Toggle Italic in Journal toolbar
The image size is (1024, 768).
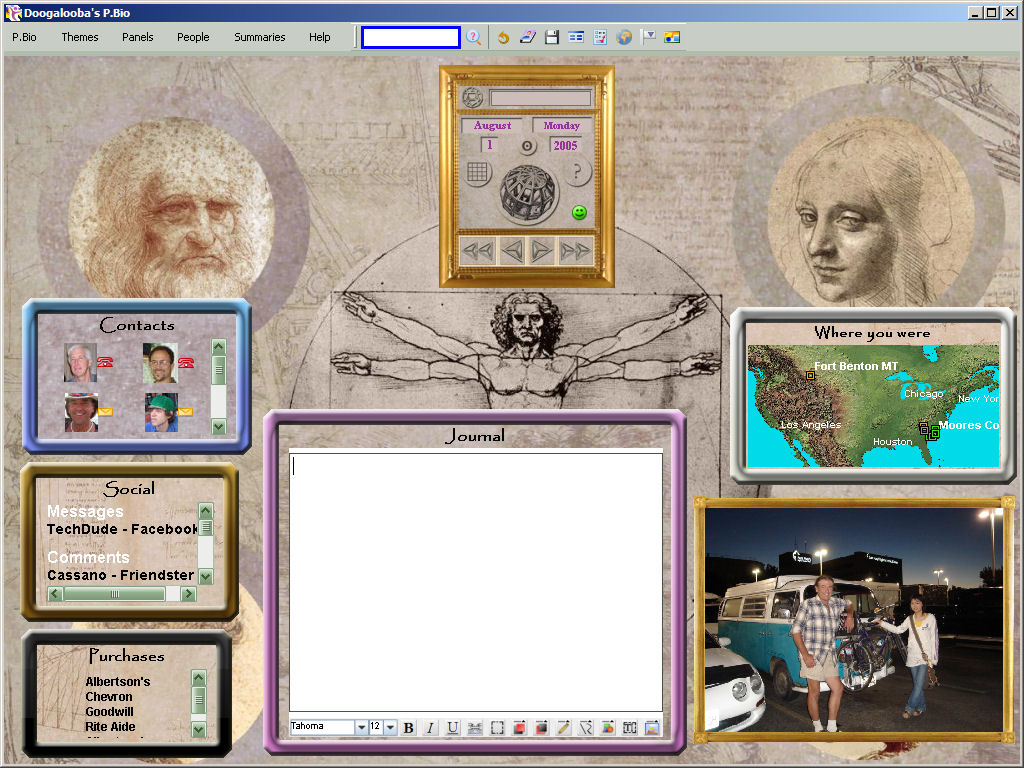pos(430,728)
